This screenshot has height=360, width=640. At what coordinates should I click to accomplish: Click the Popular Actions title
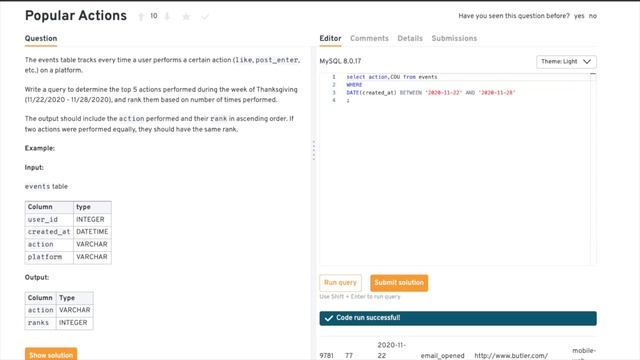click(76, 16)
